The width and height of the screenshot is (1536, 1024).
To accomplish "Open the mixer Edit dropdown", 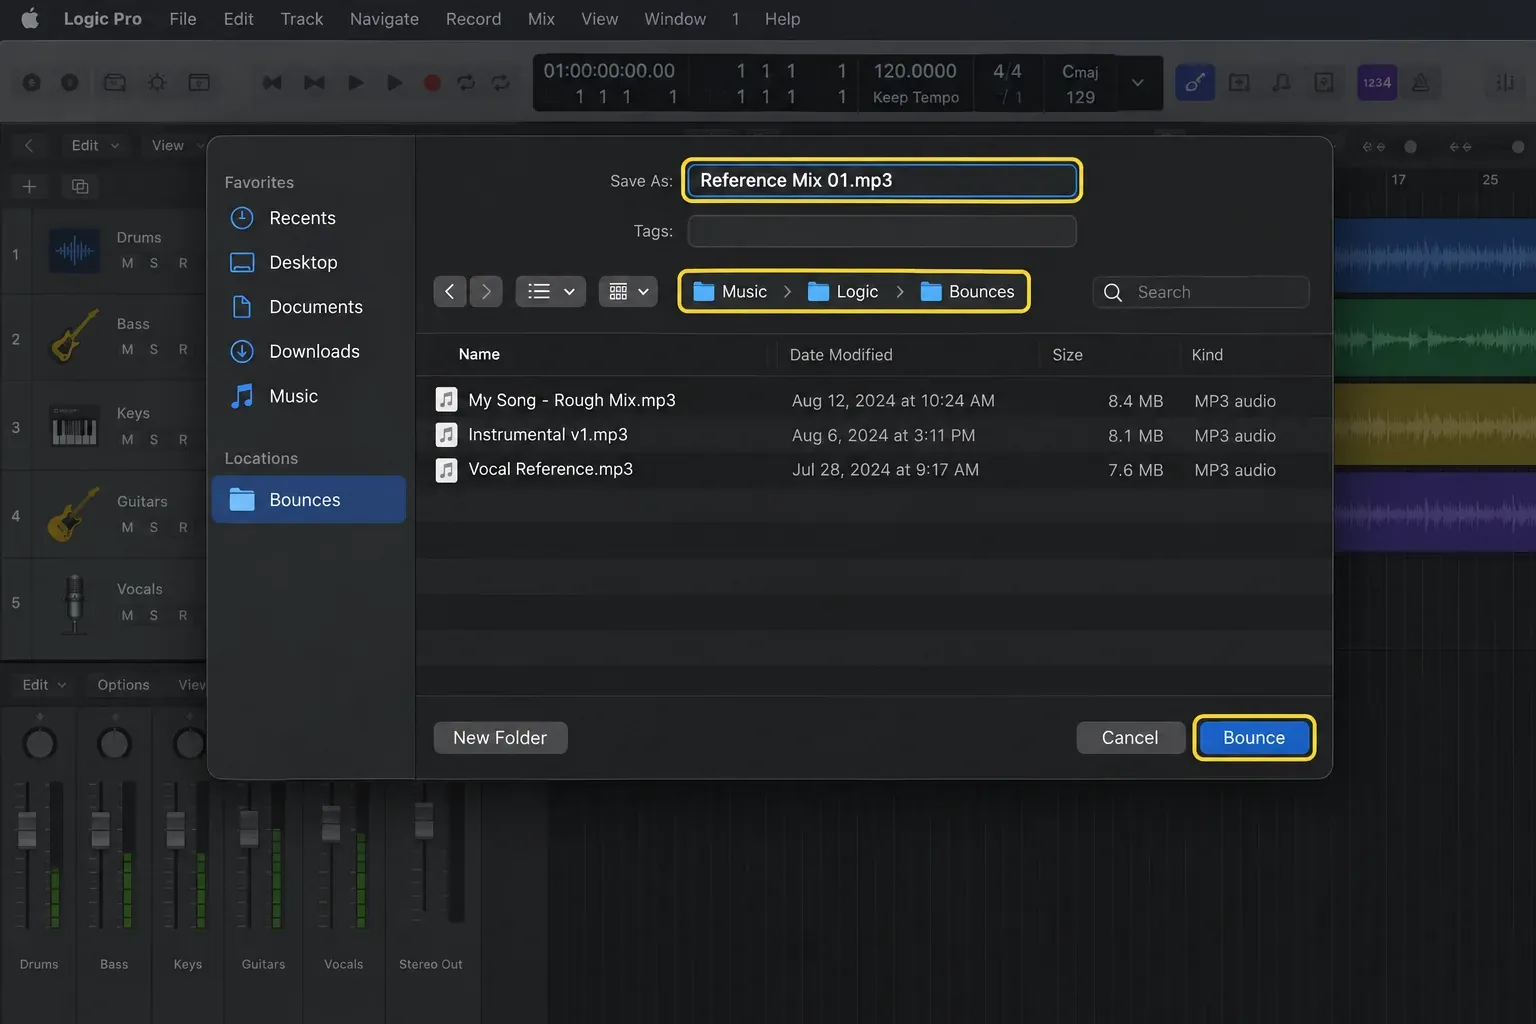I will (x=44, y=685).
